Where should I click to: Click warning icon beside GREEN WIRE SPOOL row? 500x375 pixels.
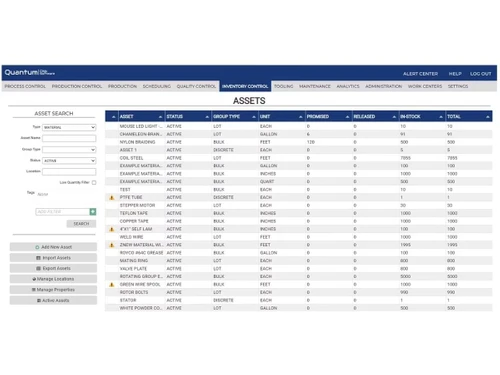tap(112, 285)
